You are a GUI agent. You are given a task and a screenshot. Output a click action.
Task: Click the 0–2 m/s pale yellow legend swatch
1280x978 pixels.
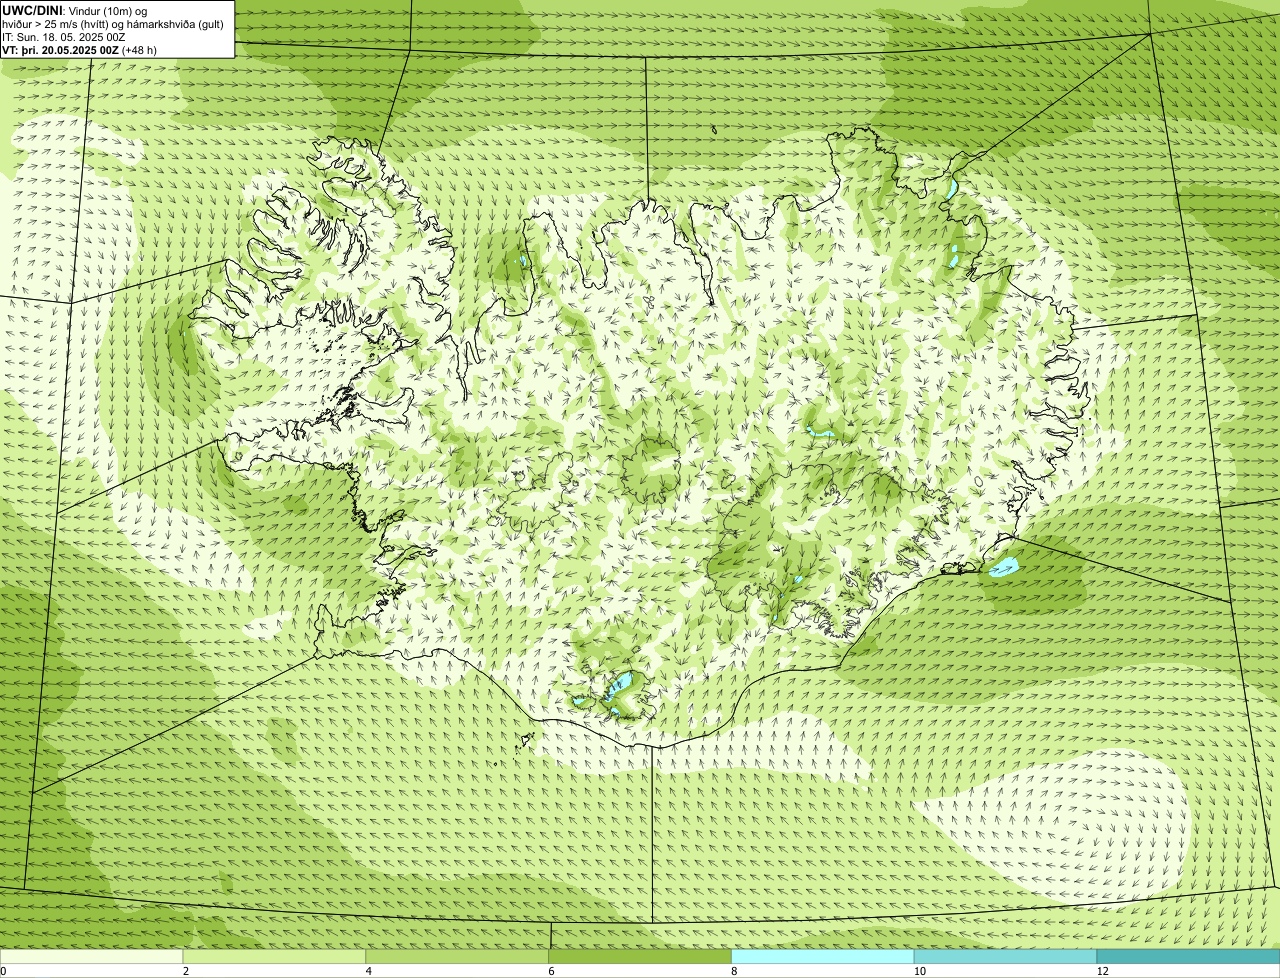92,957
